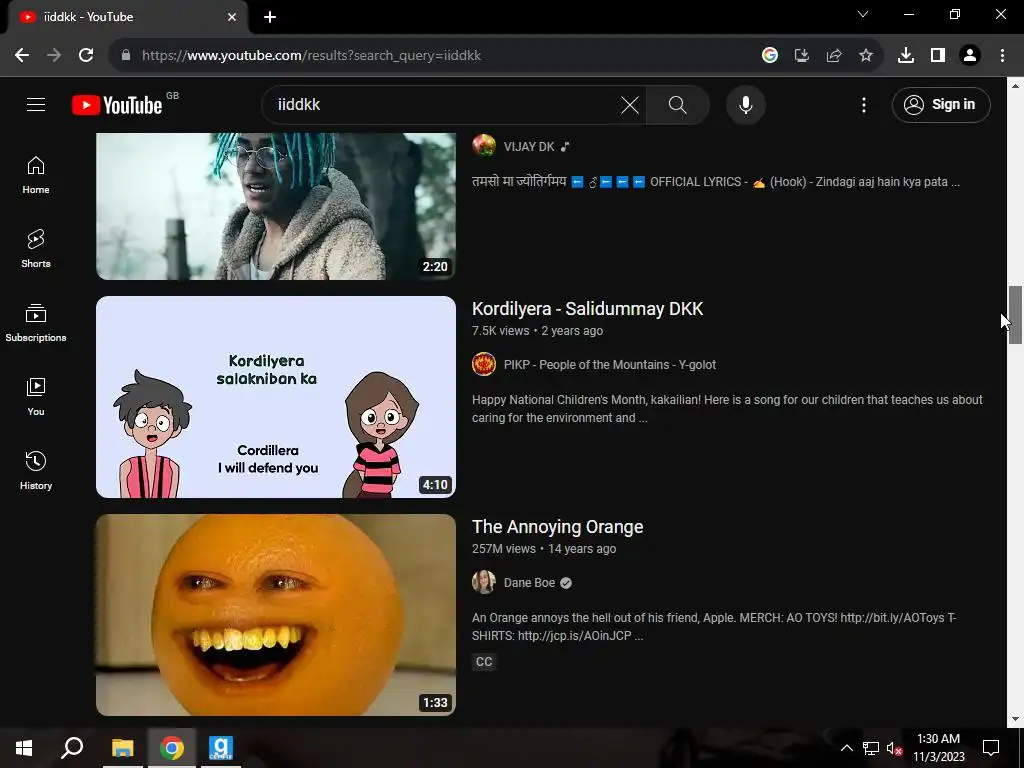Sign in to YouTube
Image resolution: width=1024 pixels, height=768 pixels.
pyautogui.click(x=941, y=104)
